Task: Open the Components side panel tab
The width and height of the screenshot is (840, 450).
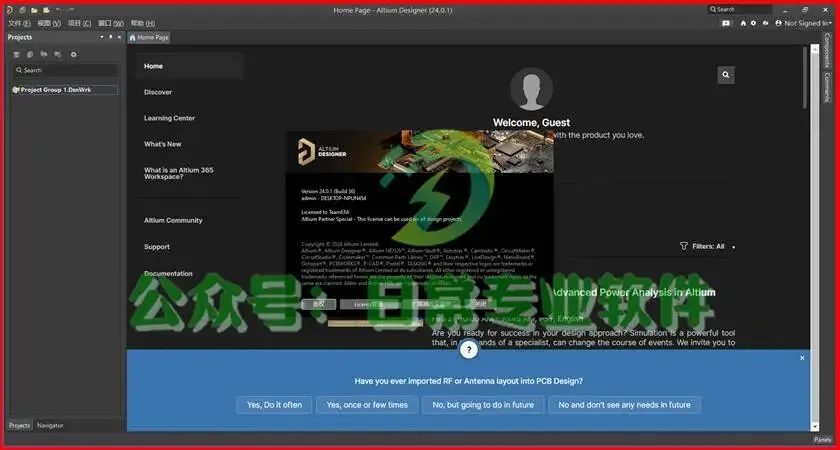Action: point(827,50)
